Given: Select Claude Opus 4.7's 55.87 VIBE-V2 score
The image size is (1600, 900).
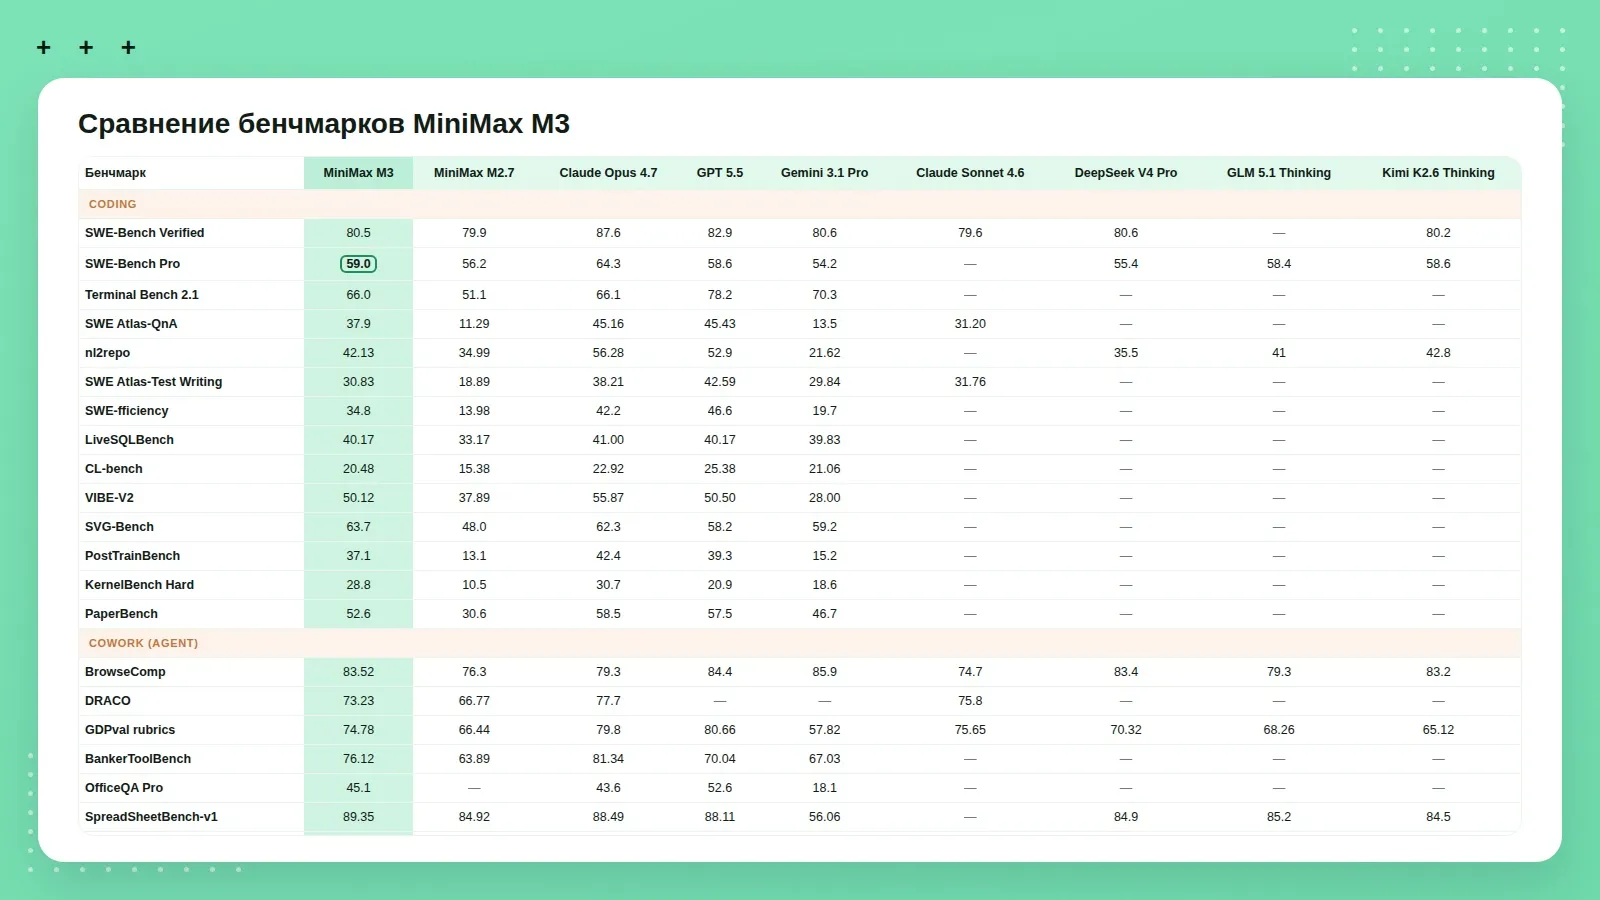Looking at the screenshot, I should pyautogui.click(x=608, y=498).
